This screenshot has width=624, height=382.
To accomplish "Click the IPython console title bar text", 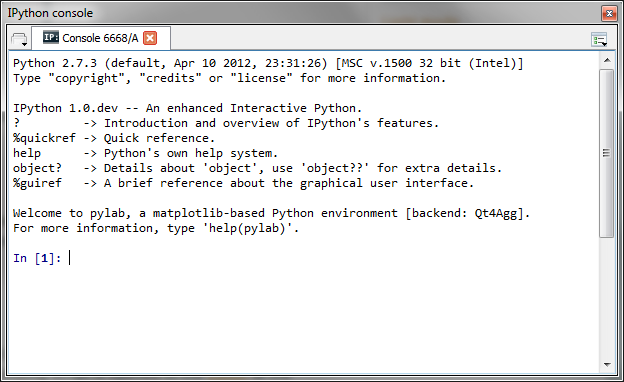I will [x=50, y=13].
